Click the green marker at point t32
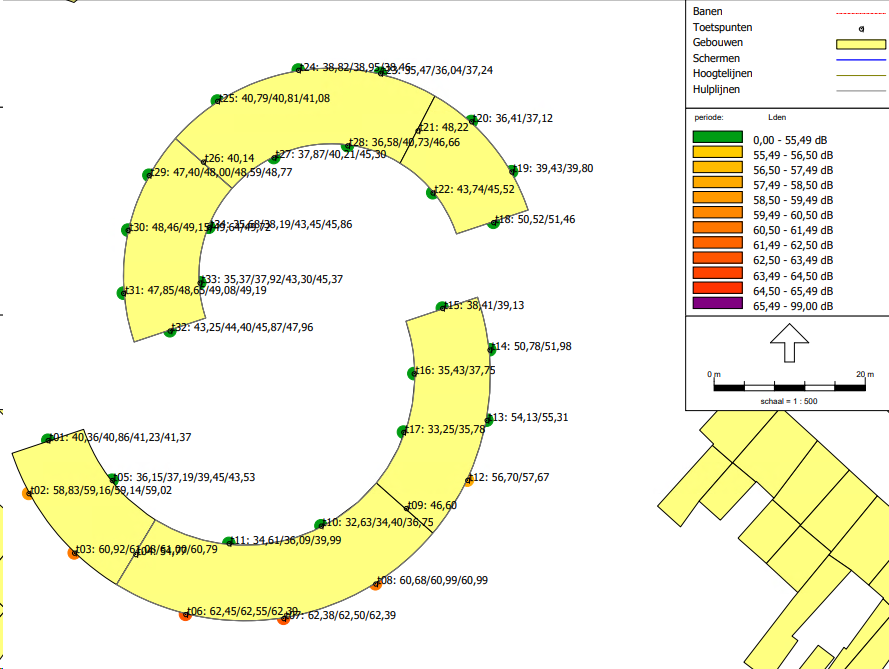 click(x=170, y=331)
